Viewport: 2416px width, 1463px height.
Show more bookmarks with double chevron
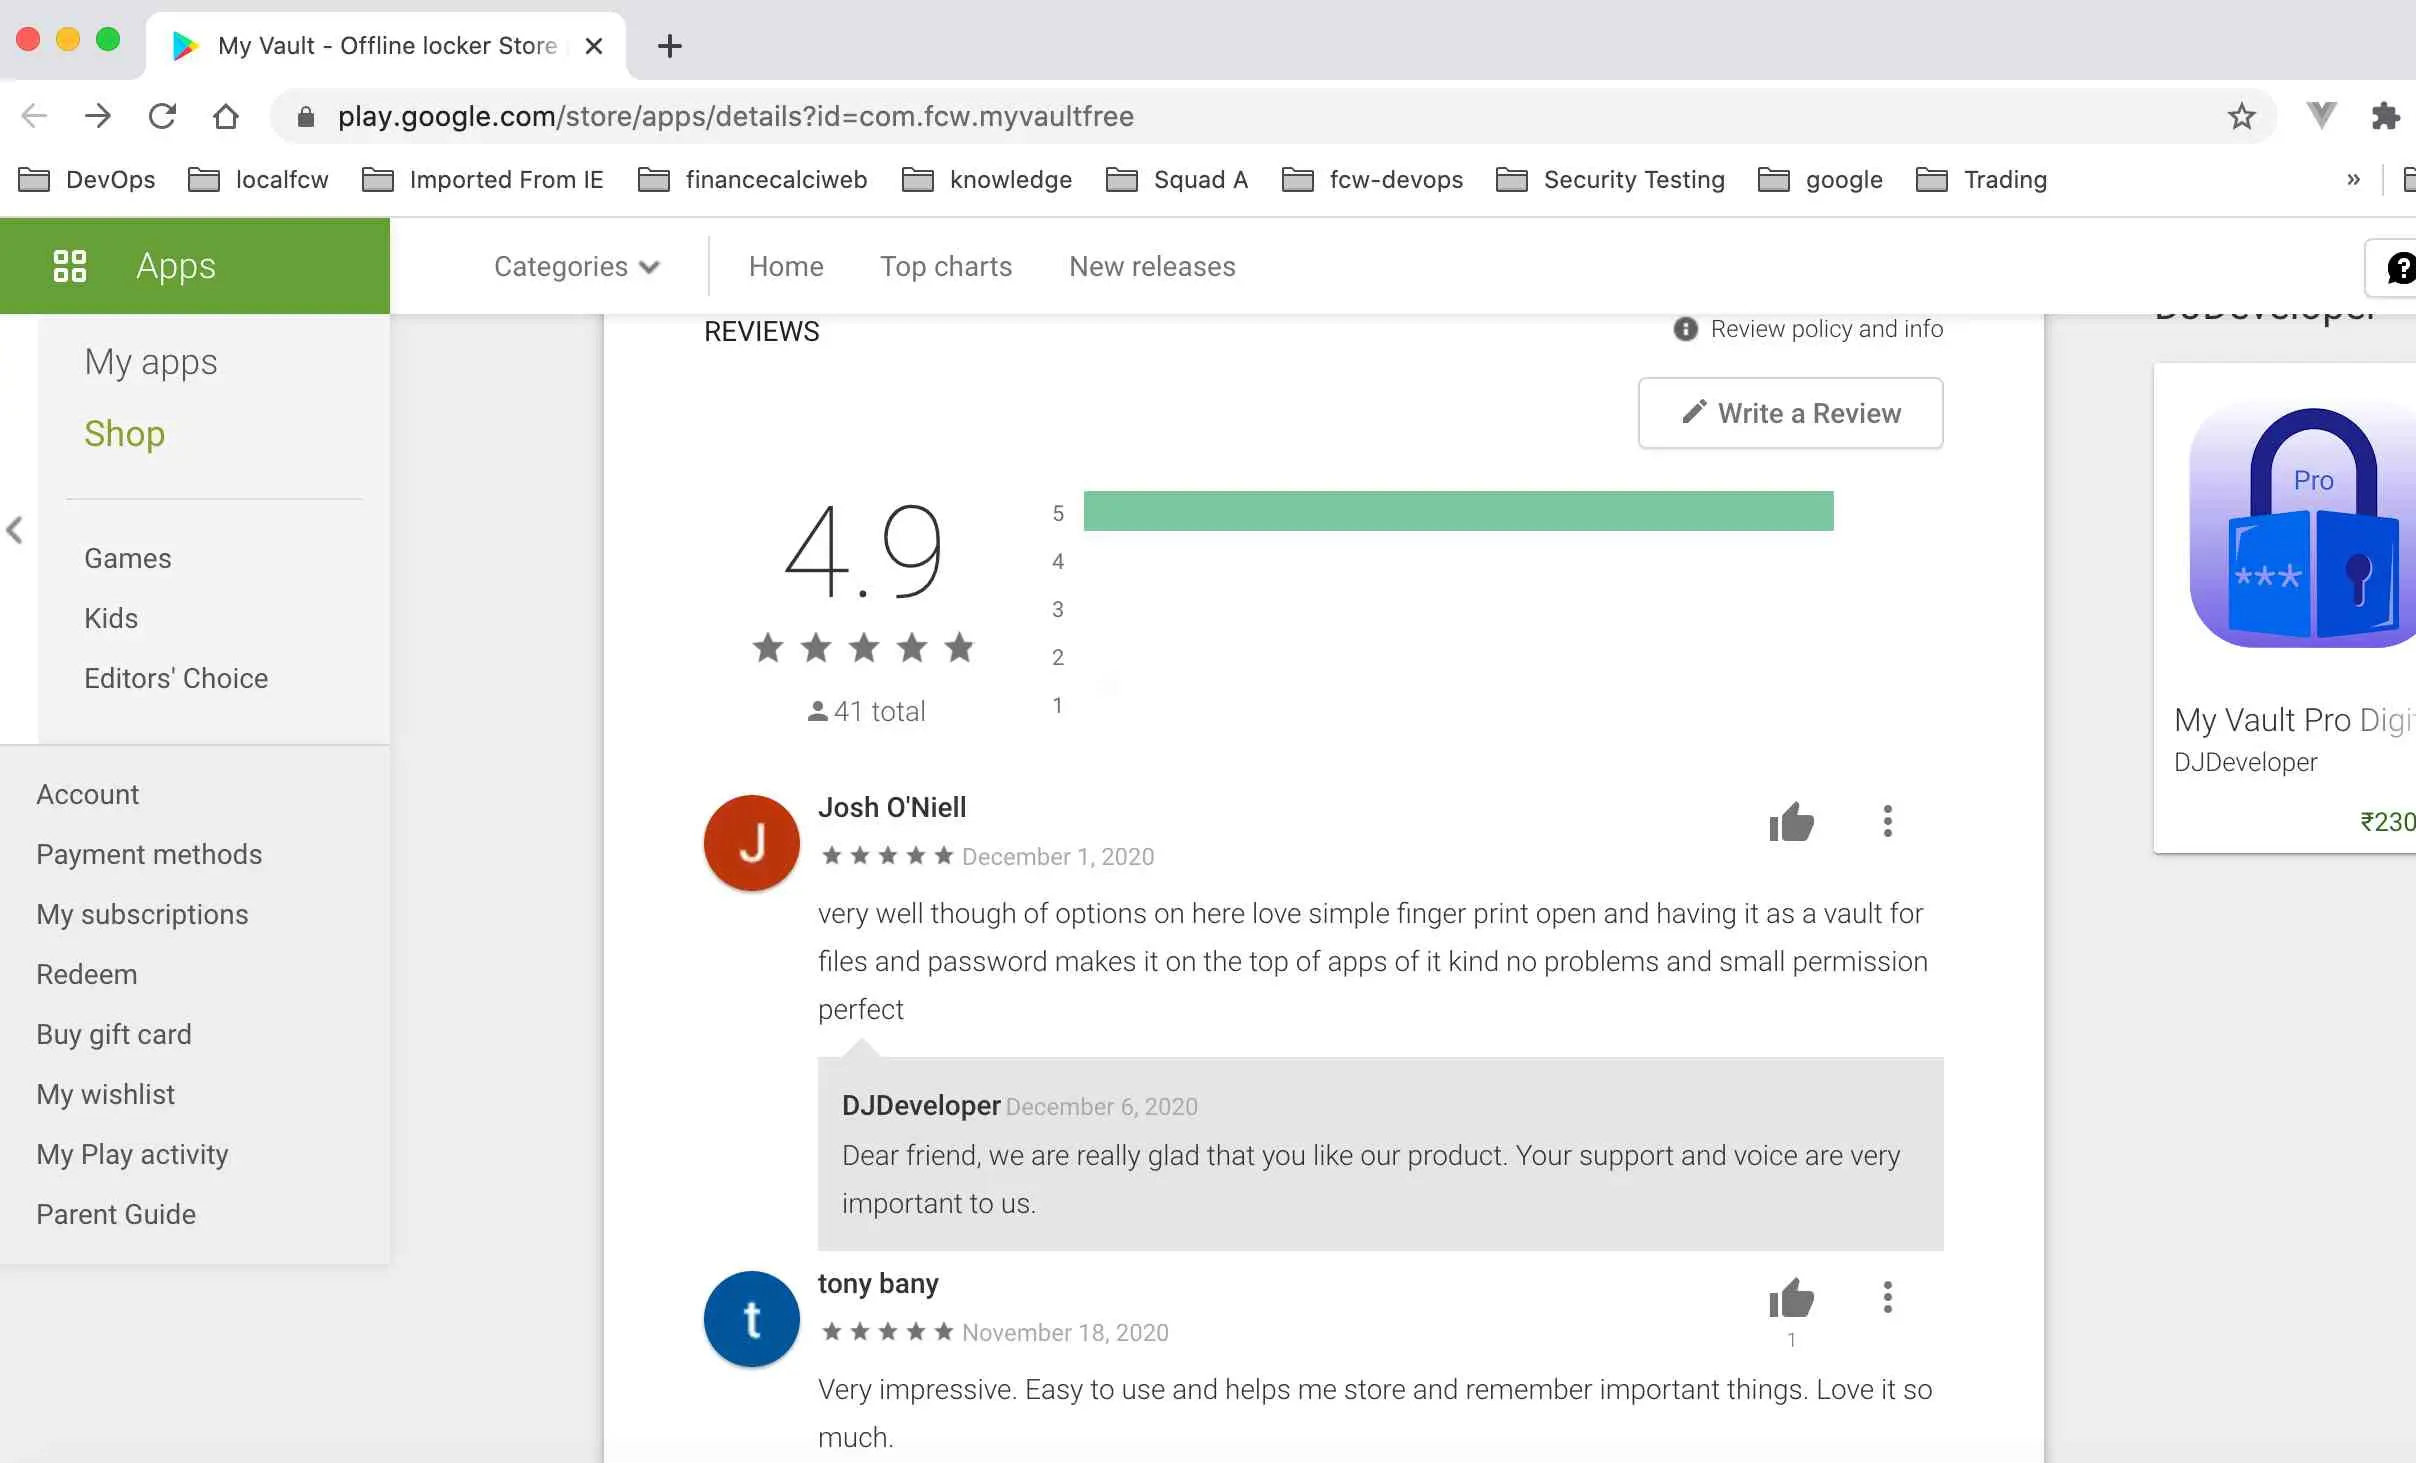pyautogui.click(x=2353, y=180)
